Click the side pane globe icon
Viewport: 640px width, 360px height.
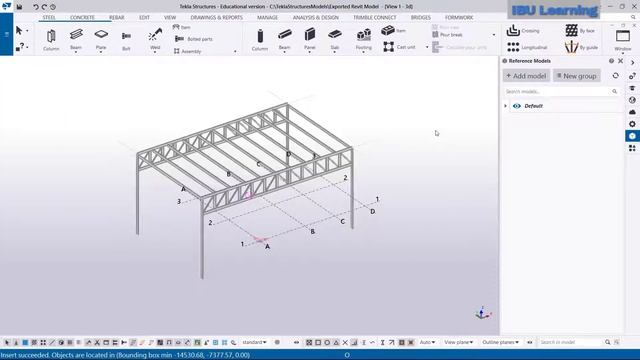632,100
